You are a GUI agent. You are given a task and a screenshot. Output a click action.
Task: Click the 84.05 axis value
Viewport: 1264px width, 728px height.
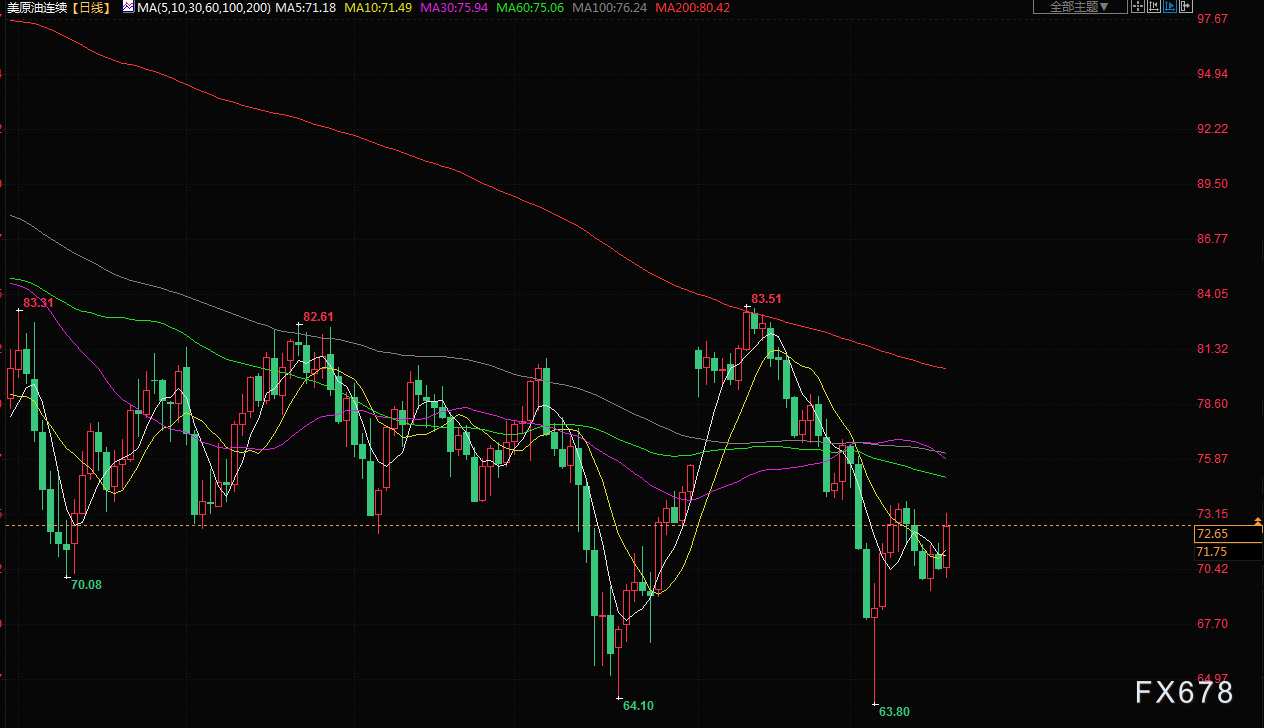(x=1212, y=294)
